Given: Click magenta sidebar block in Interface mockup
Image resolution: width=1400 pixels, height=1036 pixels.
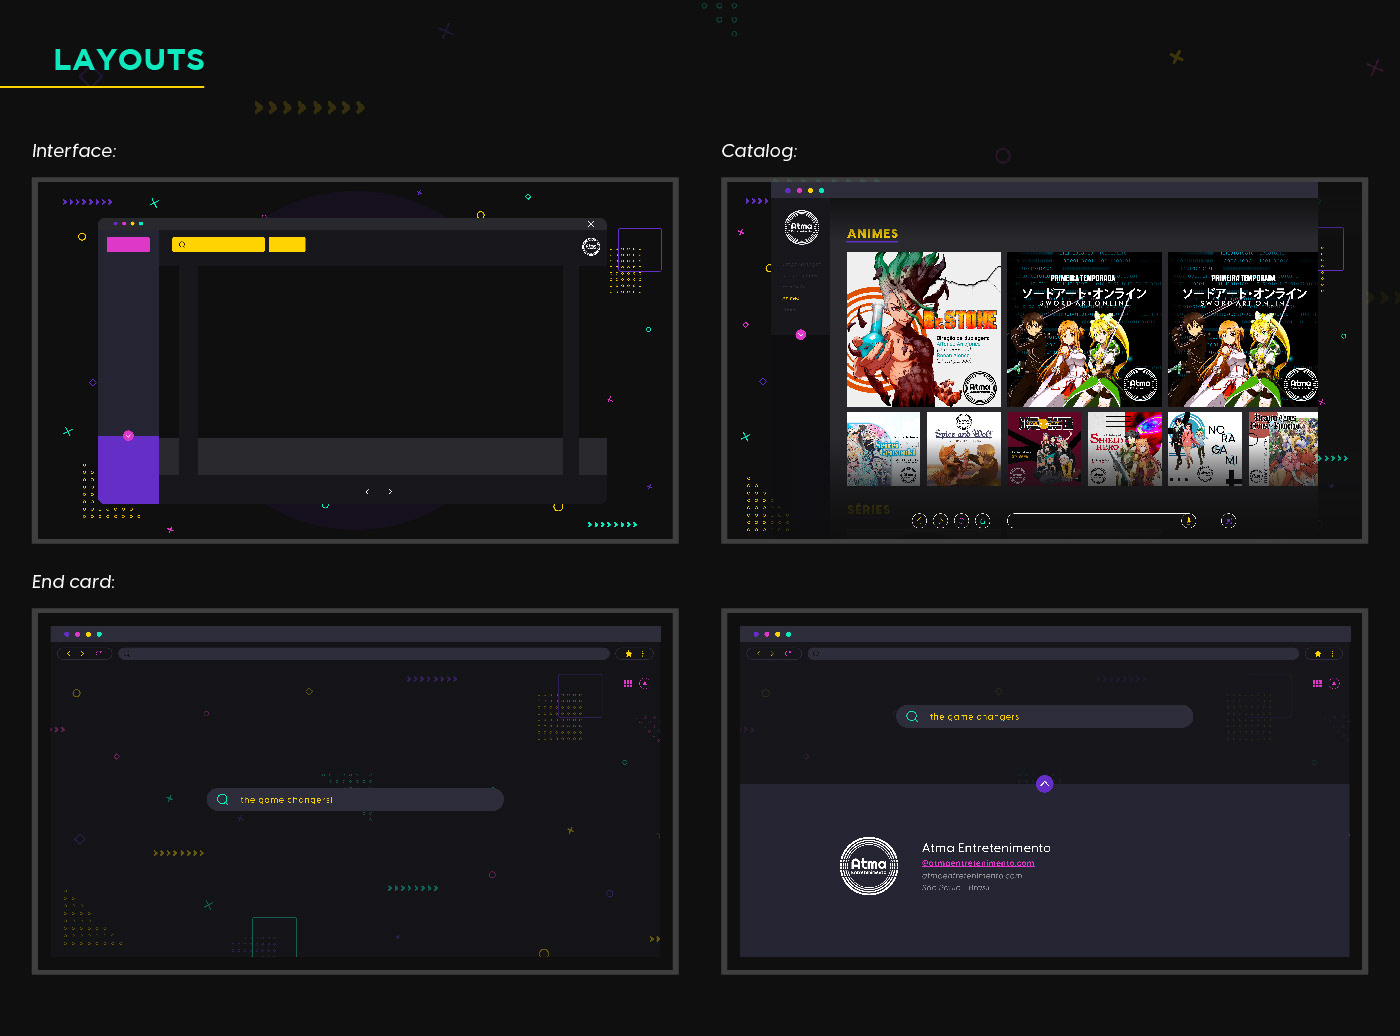Looking at the screenshot, I should 128,244.
